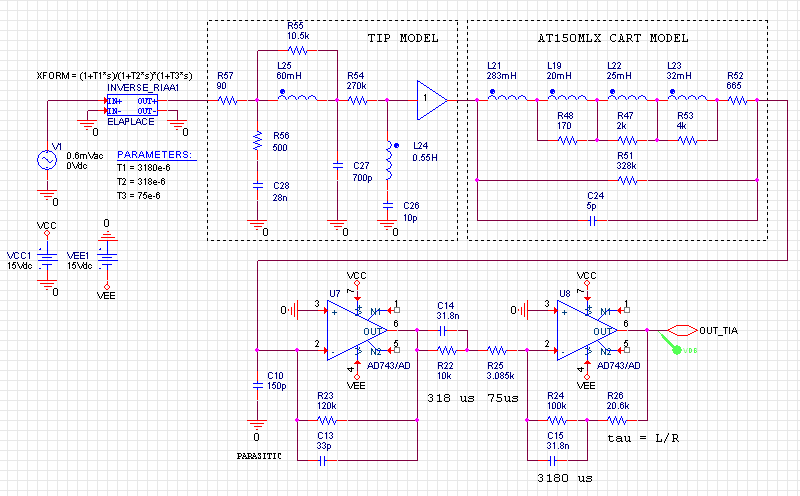Click the TIP MODEL title text
Image resolution: width=800 pixels, height=496 pixels.
[403, 38]
